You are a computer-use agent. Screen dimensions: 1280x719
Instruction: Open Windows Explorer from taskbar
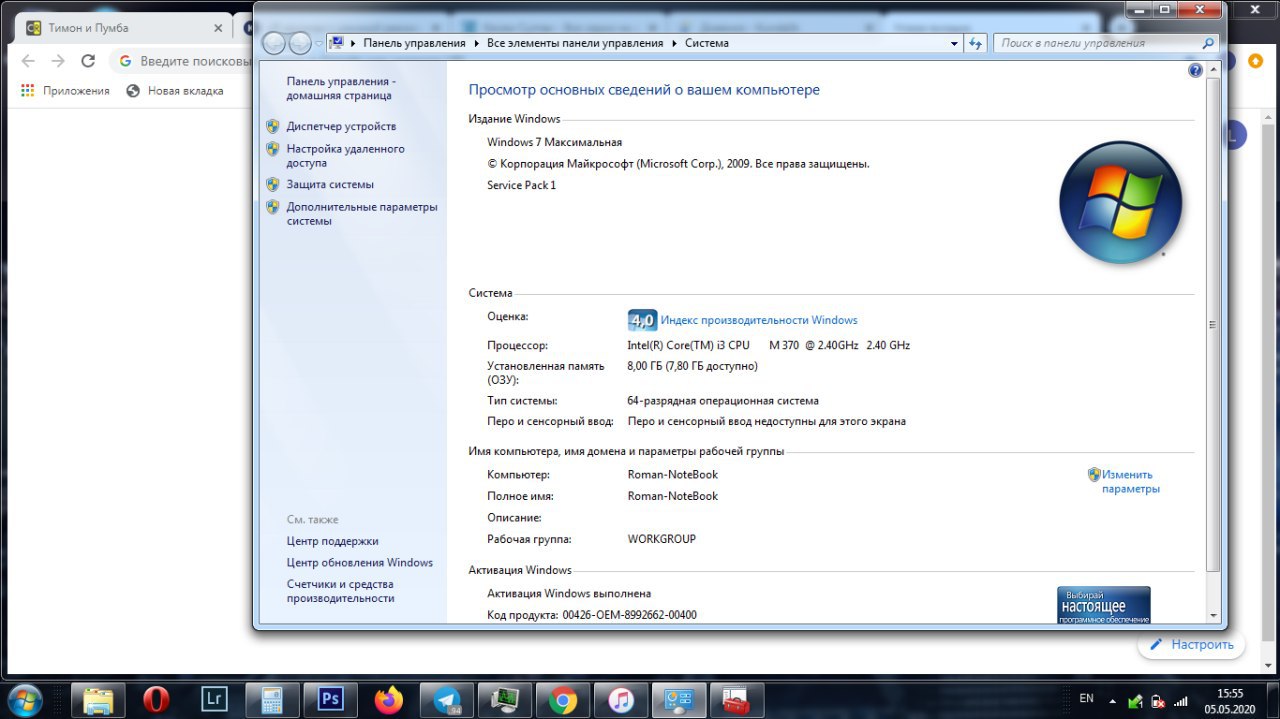tap(98, 699)
